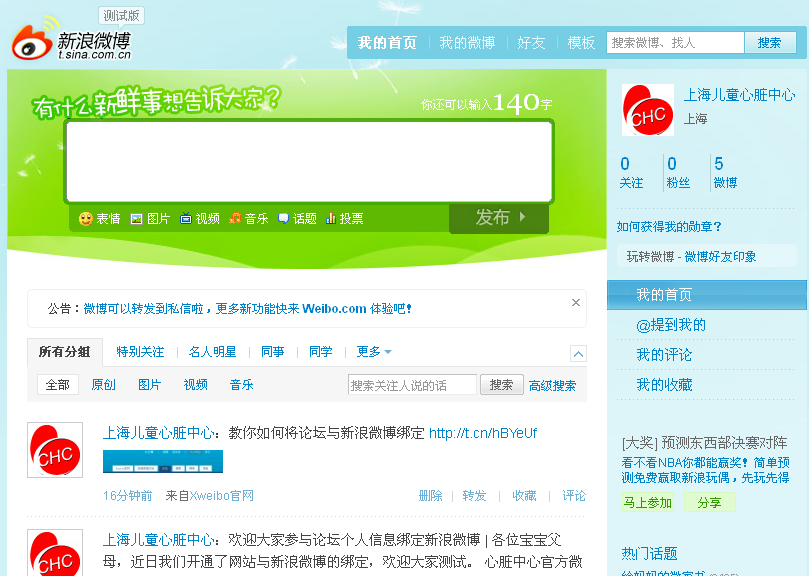Open CHC avatar of the 论坛与新浪微博绑定 post
809x576 pixels.
coord(55,450)
